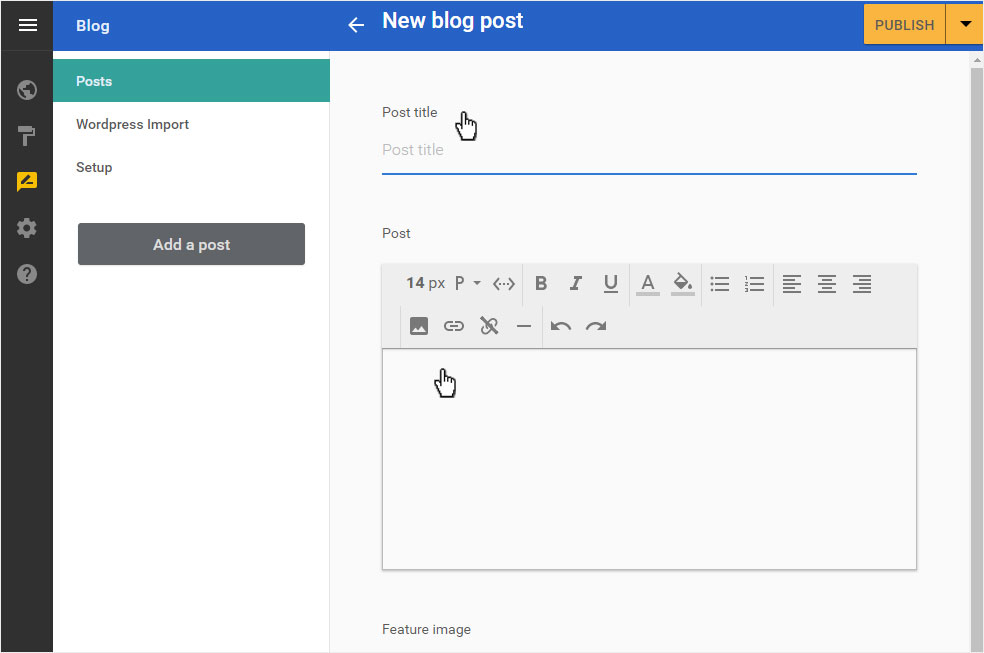Open the text color picker

pyautogui.click(x=647, y=284)
